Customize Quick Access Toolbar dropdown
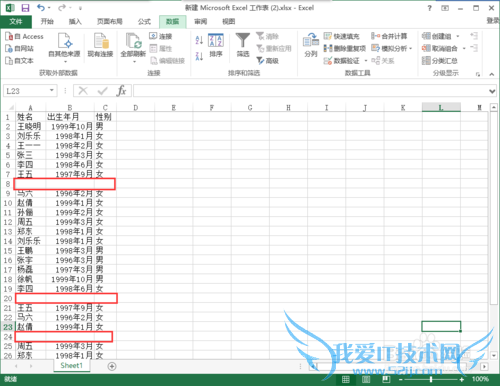This screenshot has width=500, height=386. (80, 8)
